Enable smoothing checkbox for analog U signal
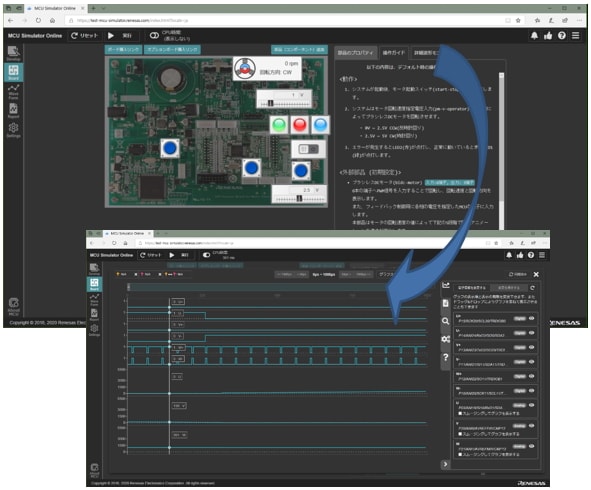Image resolution: width=591 pixels, height=490 pixels. (x=460, y=413)
